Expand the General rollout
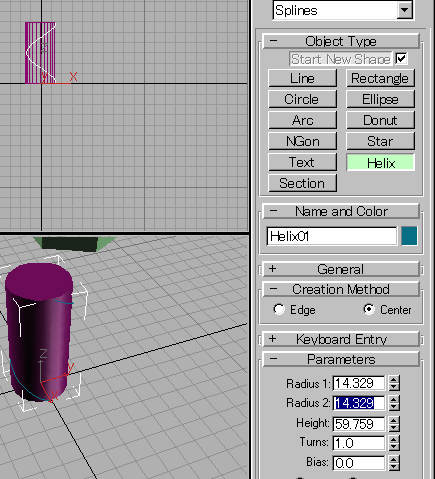 [x=341, y=269]
